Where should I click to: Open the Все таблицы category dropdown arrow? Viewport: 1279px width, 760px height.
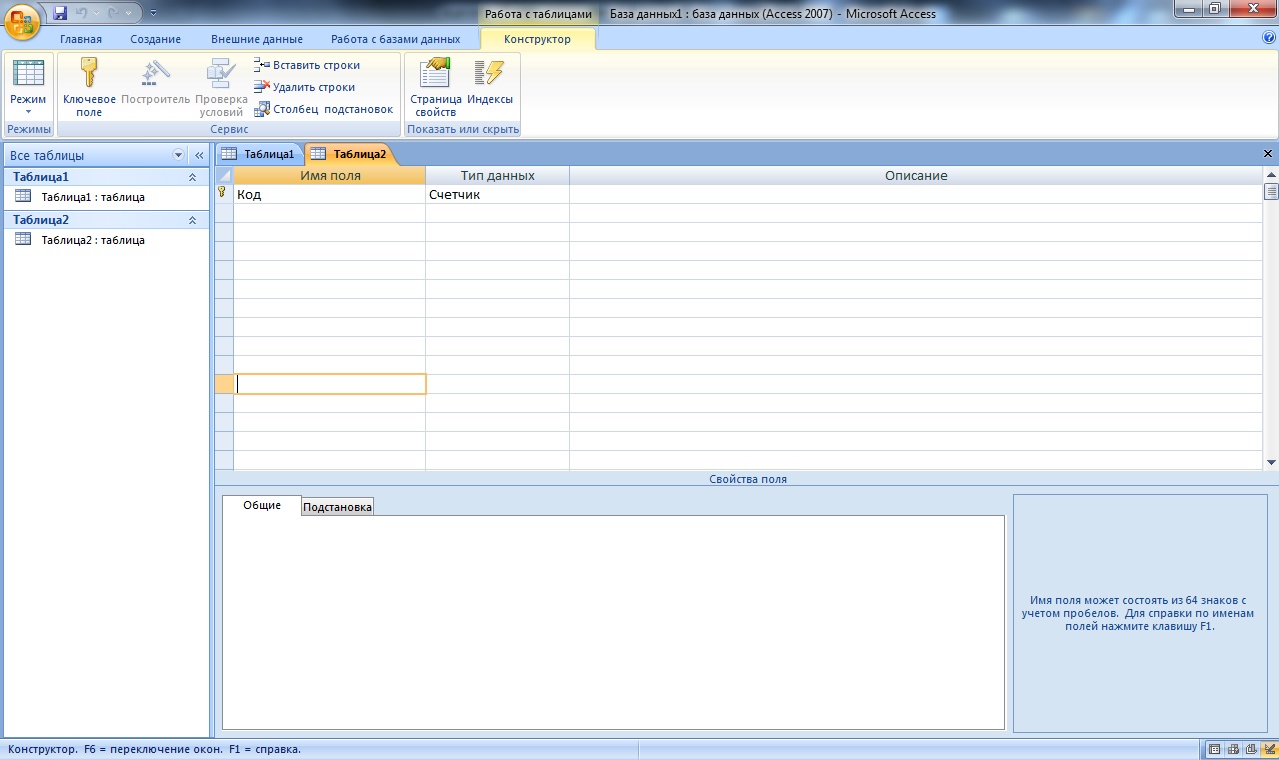179,155
